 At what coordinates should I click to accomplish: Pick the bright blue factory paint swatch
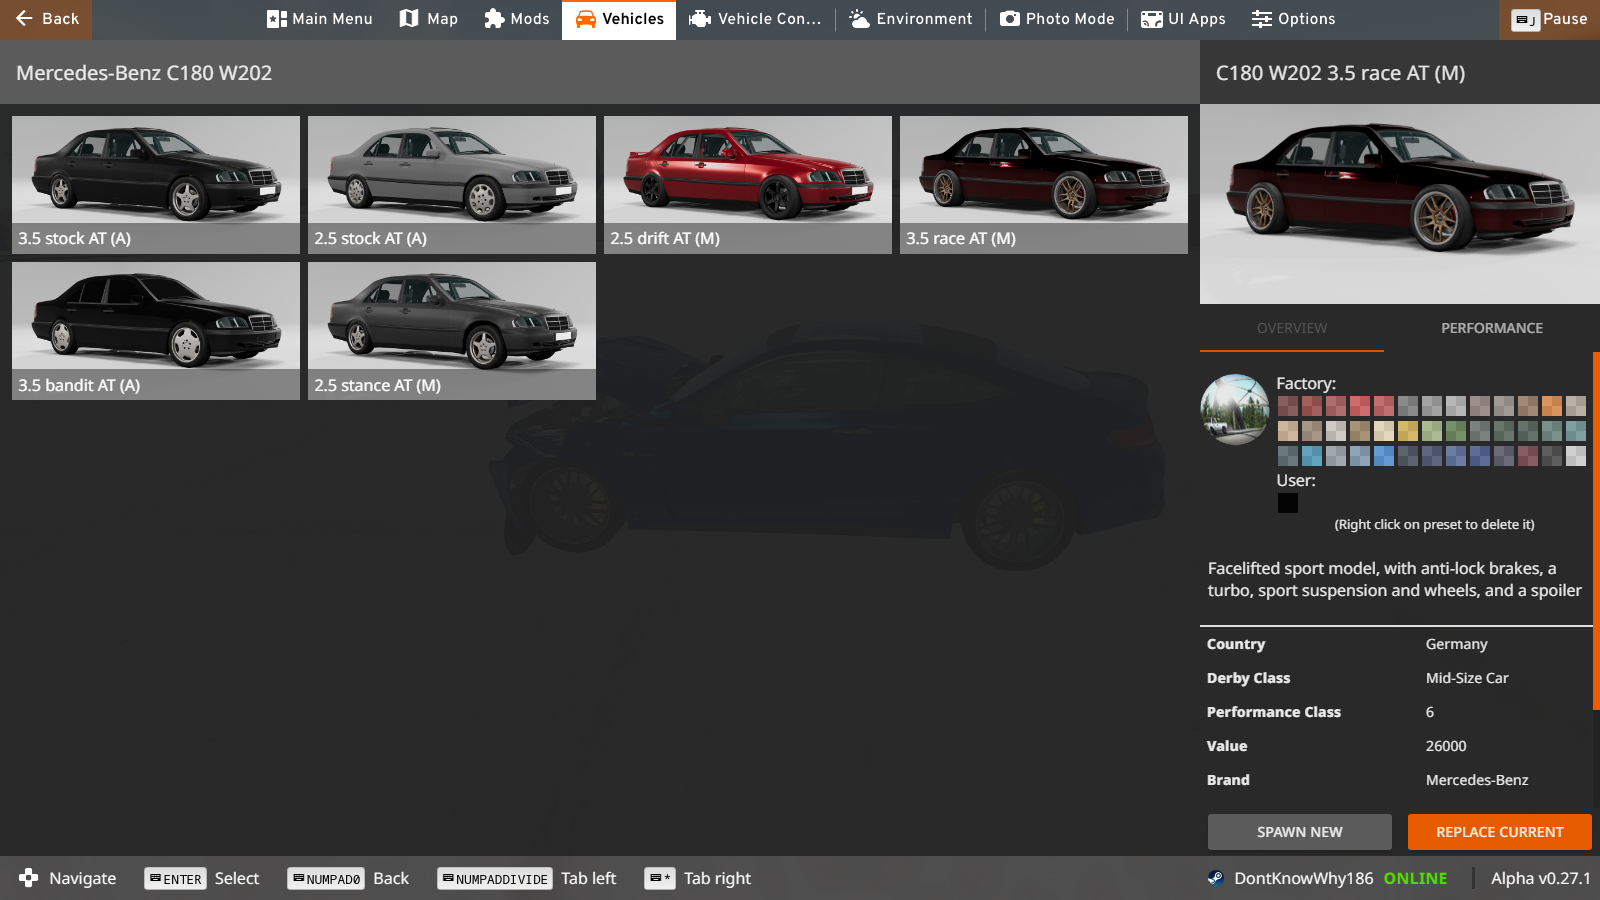(1384, 456)
